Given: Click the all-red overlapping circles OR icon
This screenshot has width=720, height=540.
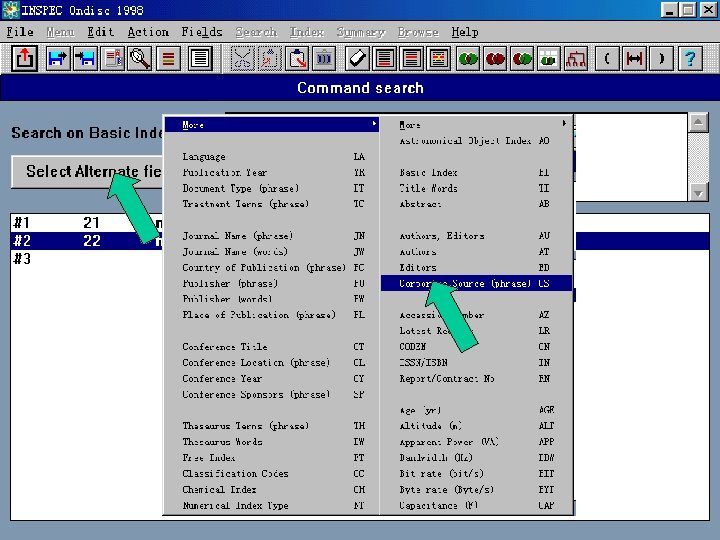Looking at the screenshot, I should (x=495, y=58).
